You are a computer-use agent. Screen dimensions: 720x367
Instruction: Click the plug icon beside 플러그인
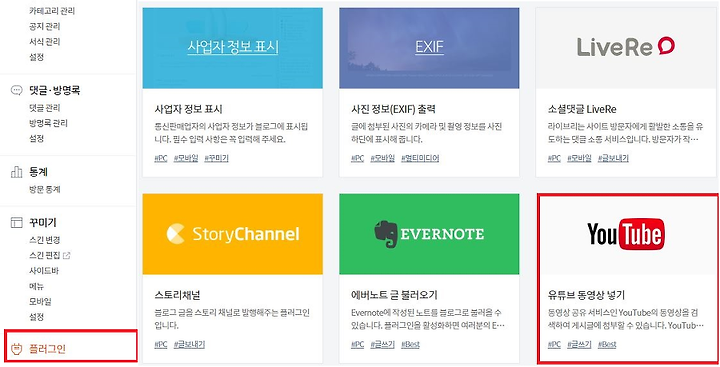click(x=16, y=350)
